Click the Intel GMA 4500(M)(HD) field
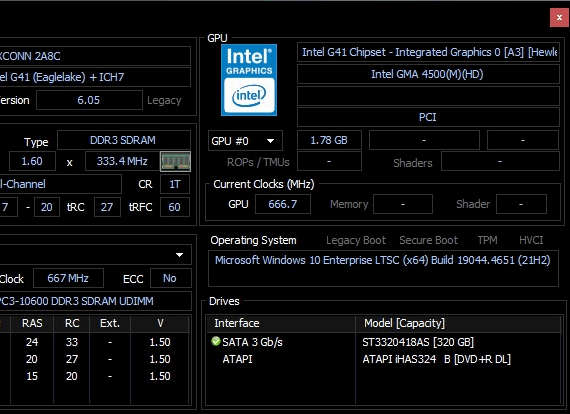This screenshot has width=570, height=414. (x=428, y=74)
